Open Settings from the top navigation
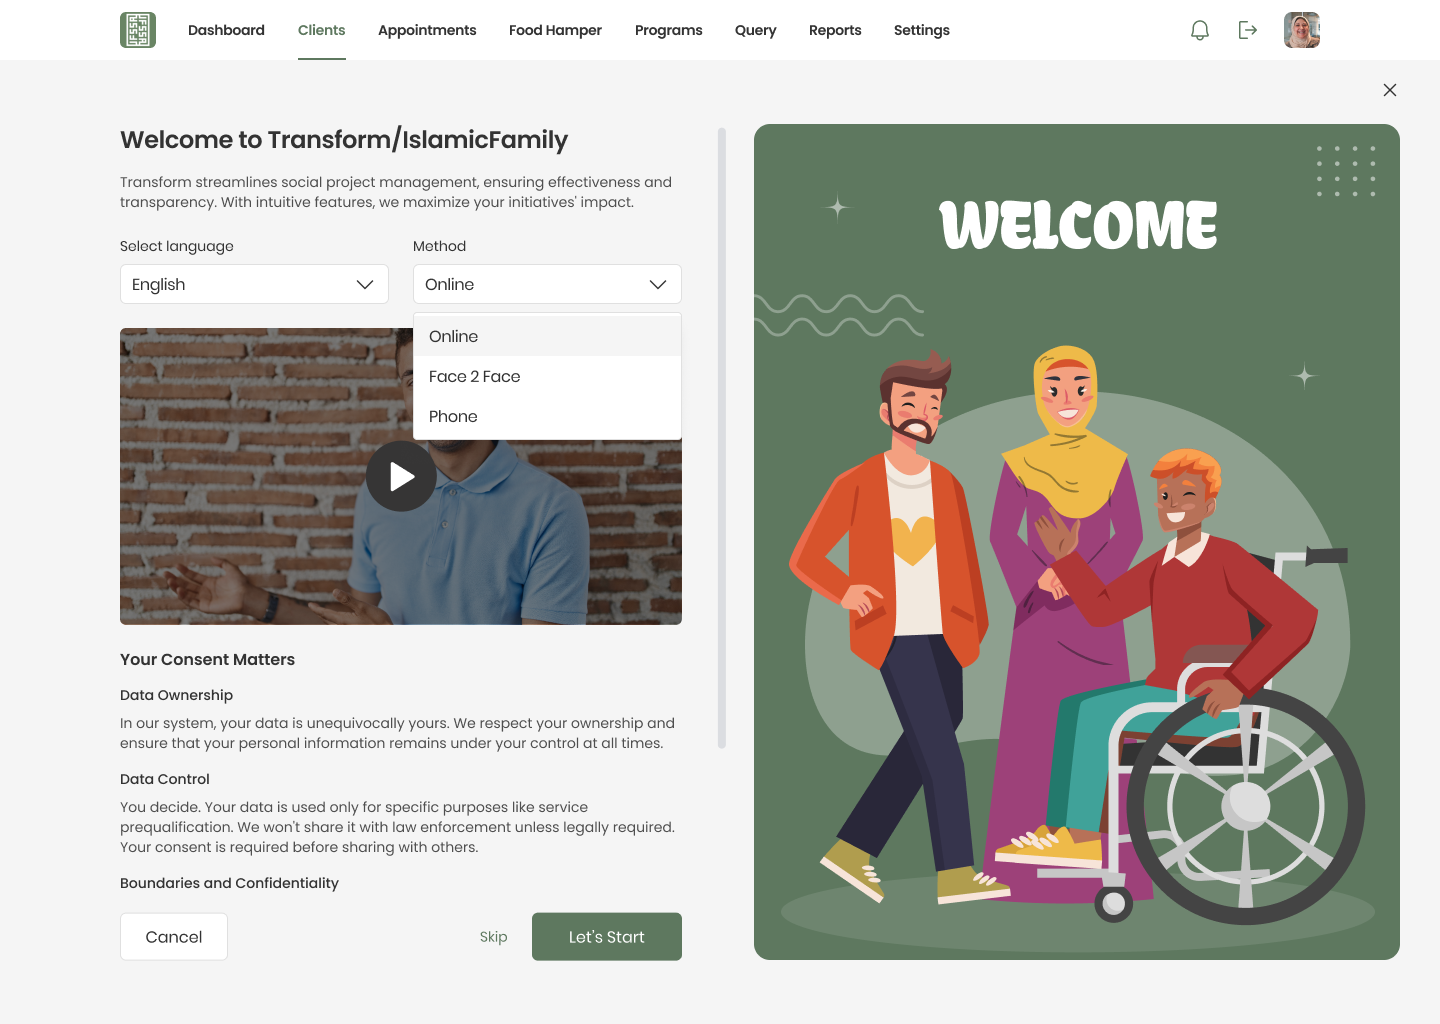The height and width of the screenshot is (1024, 1440). point(922,30)
